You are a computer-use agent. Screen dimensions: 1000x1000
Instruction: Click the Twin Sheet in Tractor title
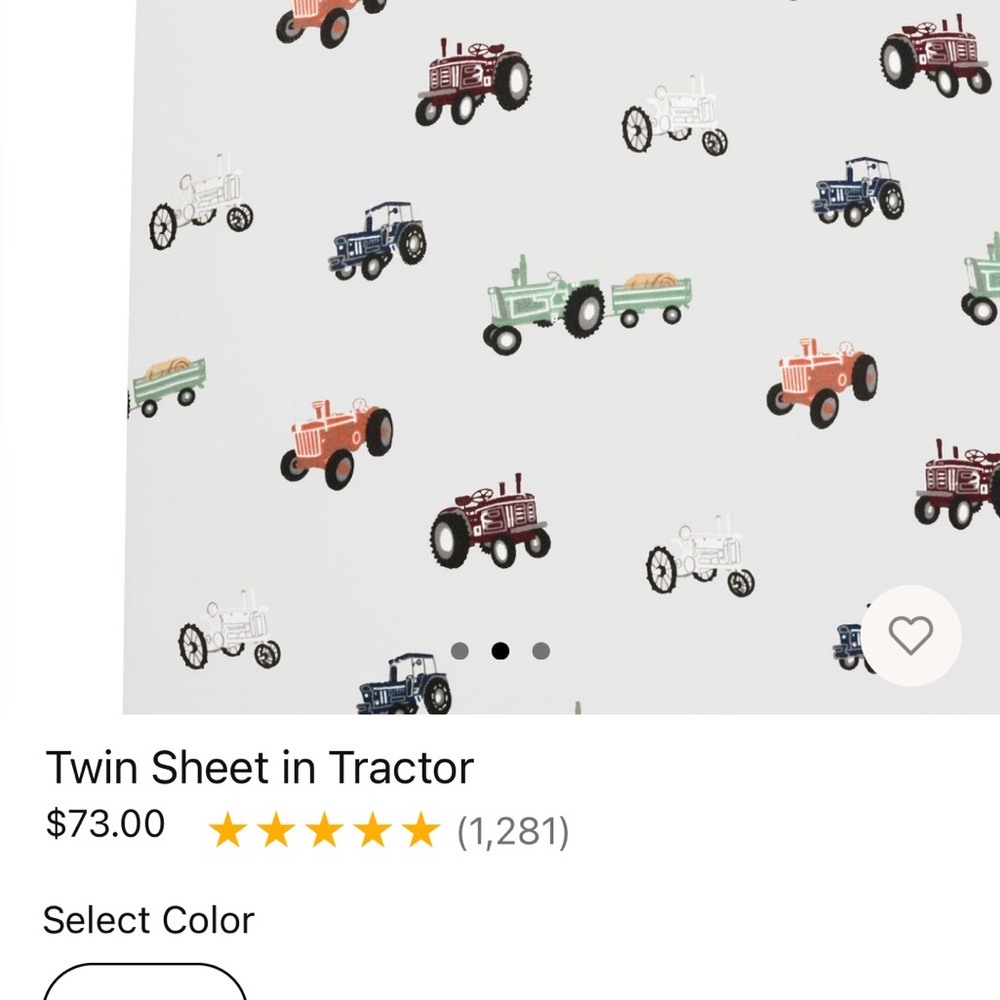coord(261,767)
